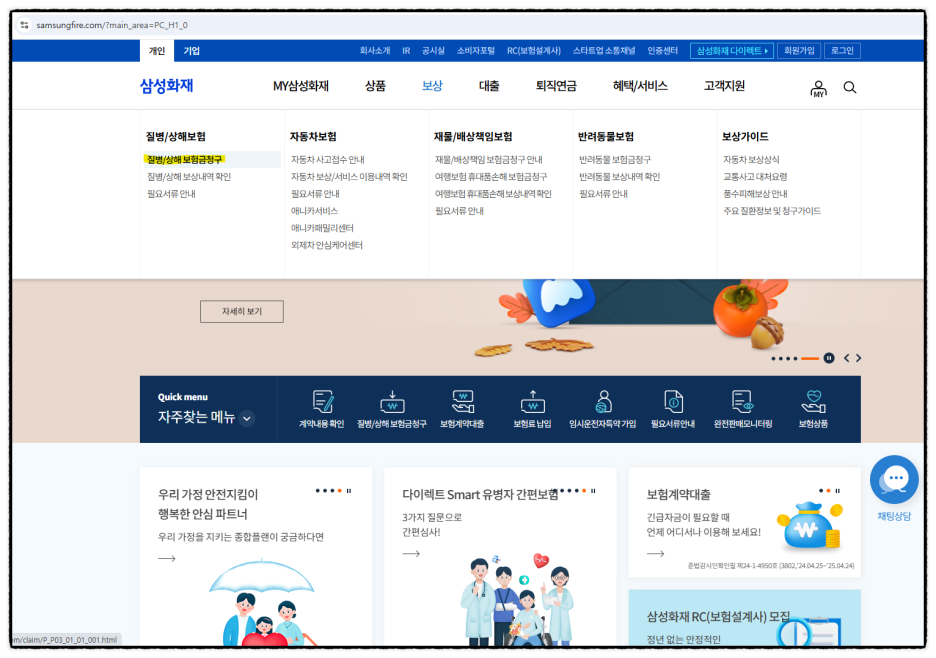Open the MY account icon
This screenshot has height=658, width=936.
coord(818,88)
